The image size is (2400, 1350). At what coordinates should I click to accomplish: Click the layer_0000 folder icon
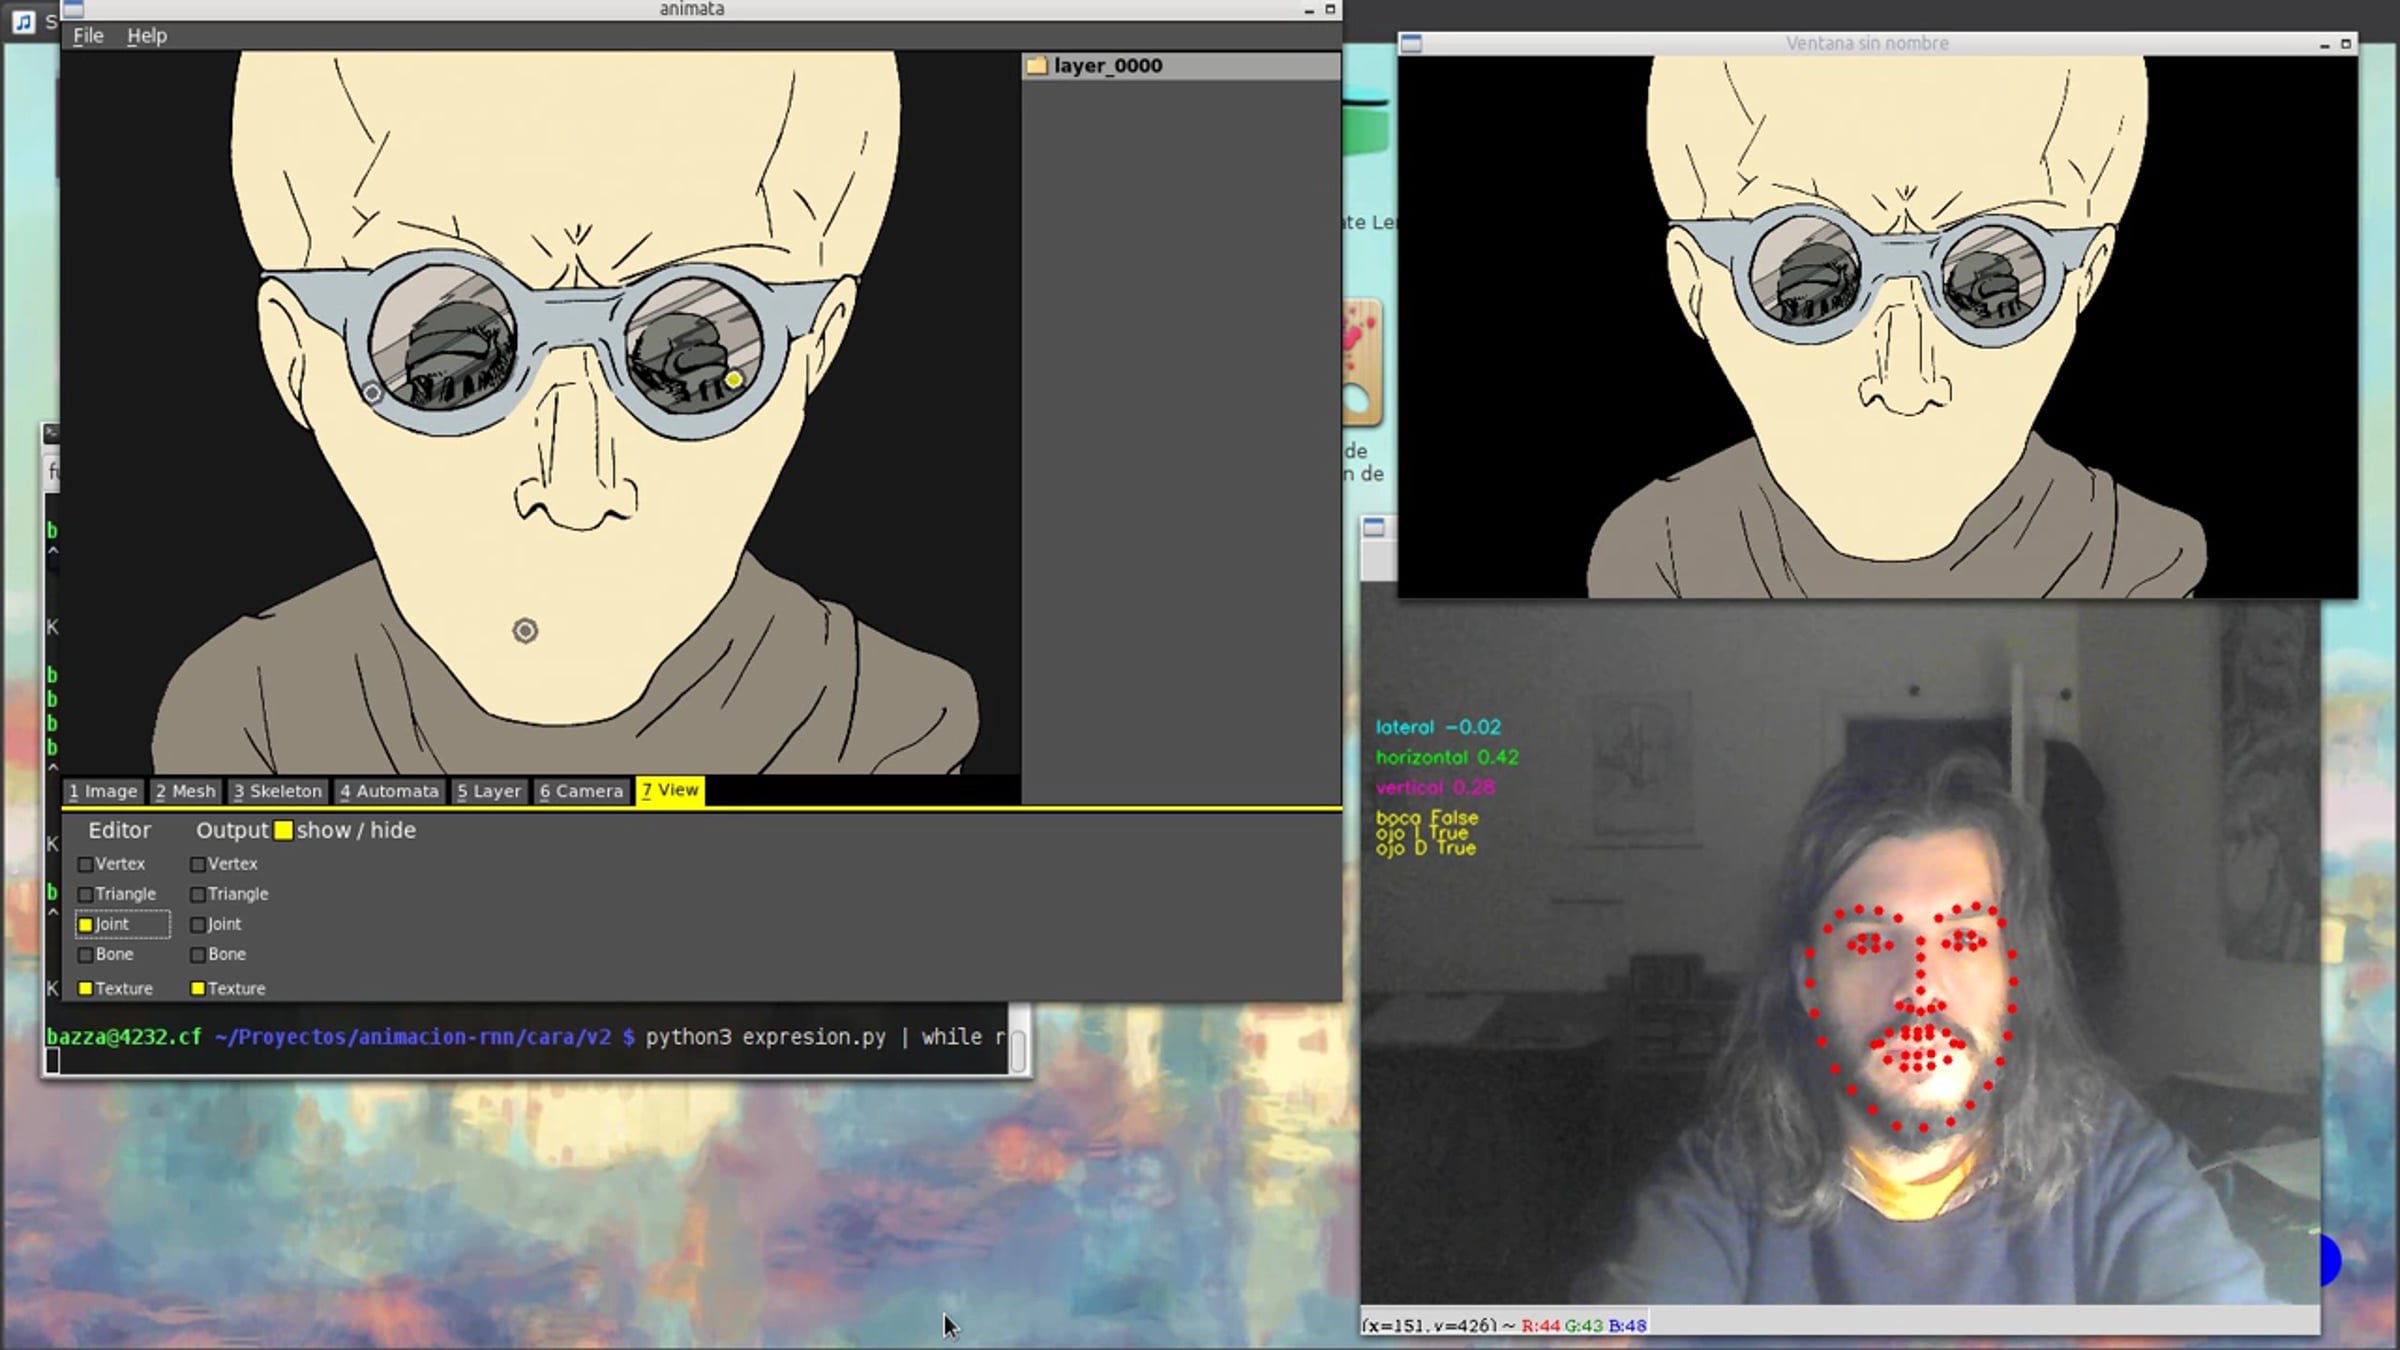[1036, 66]
